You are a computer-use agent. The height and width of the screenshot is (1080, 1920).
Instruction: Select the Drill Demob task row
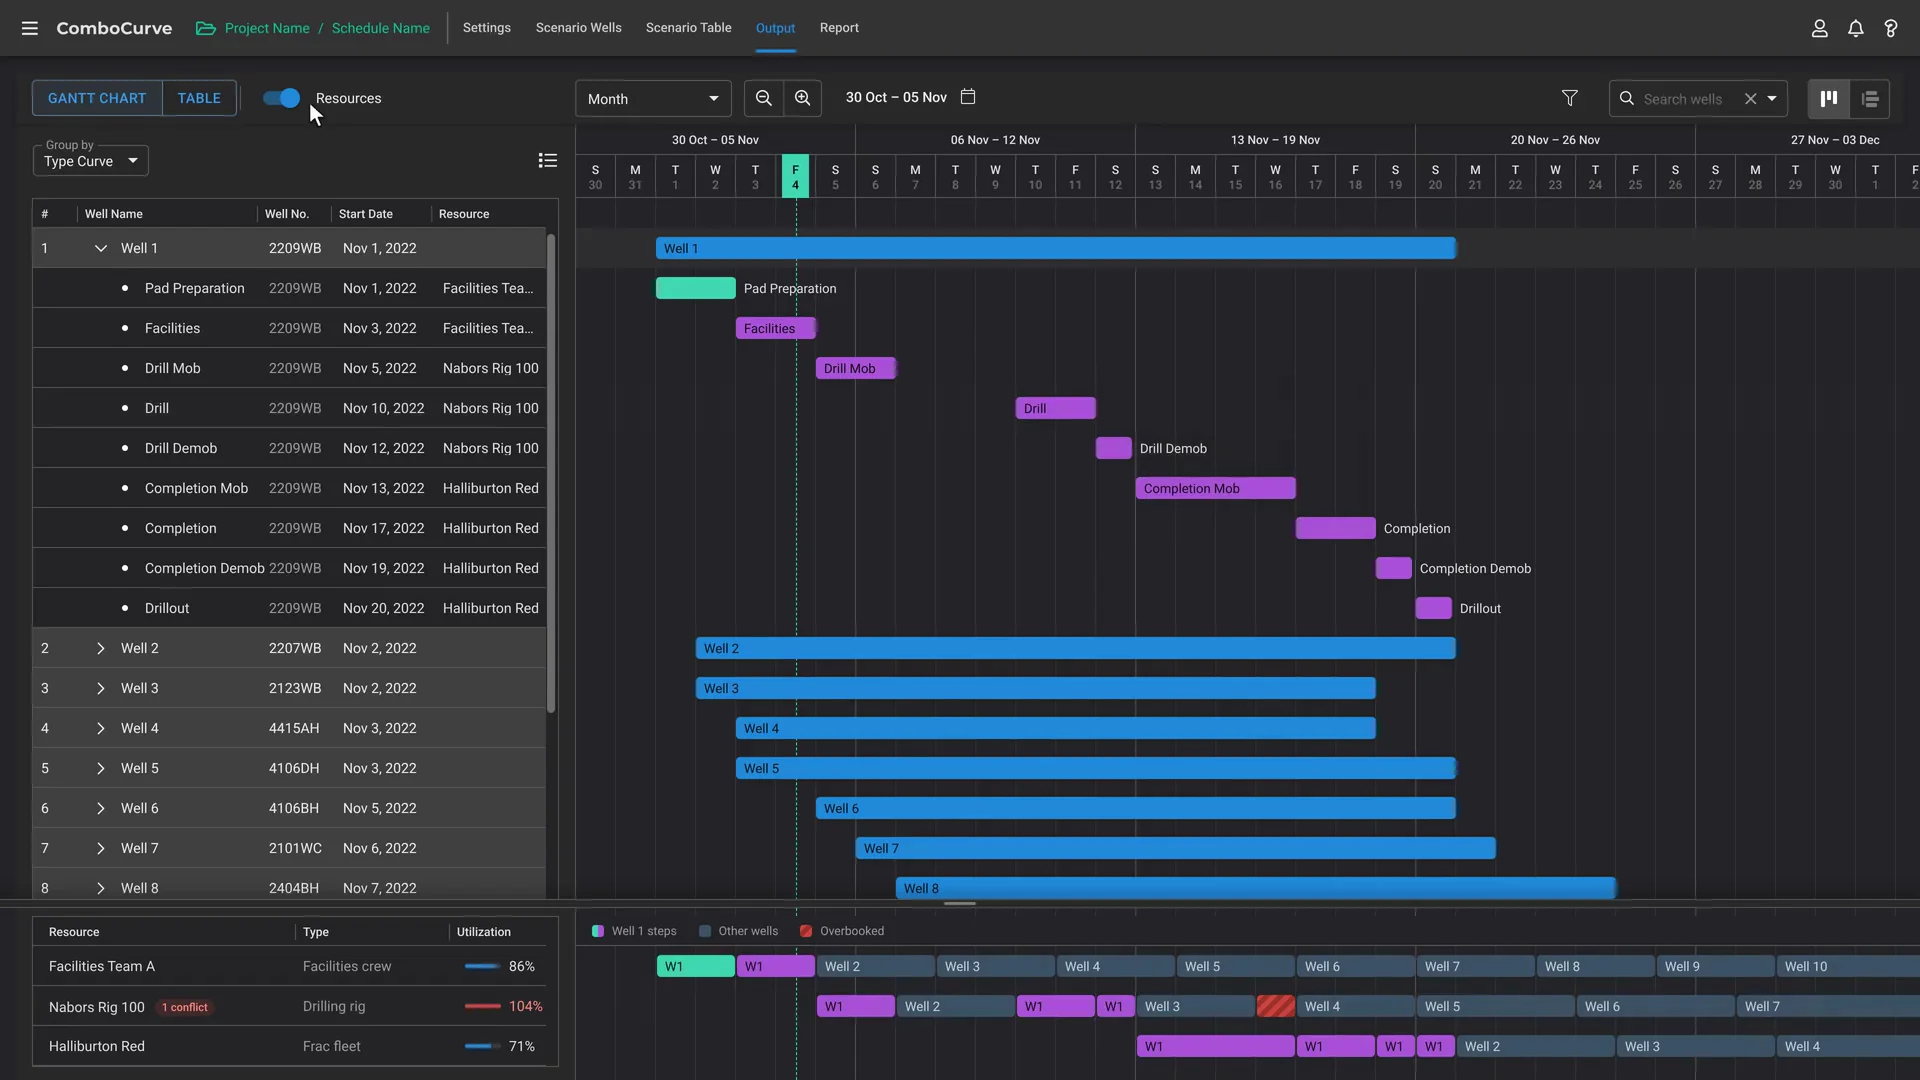[290, 448]
